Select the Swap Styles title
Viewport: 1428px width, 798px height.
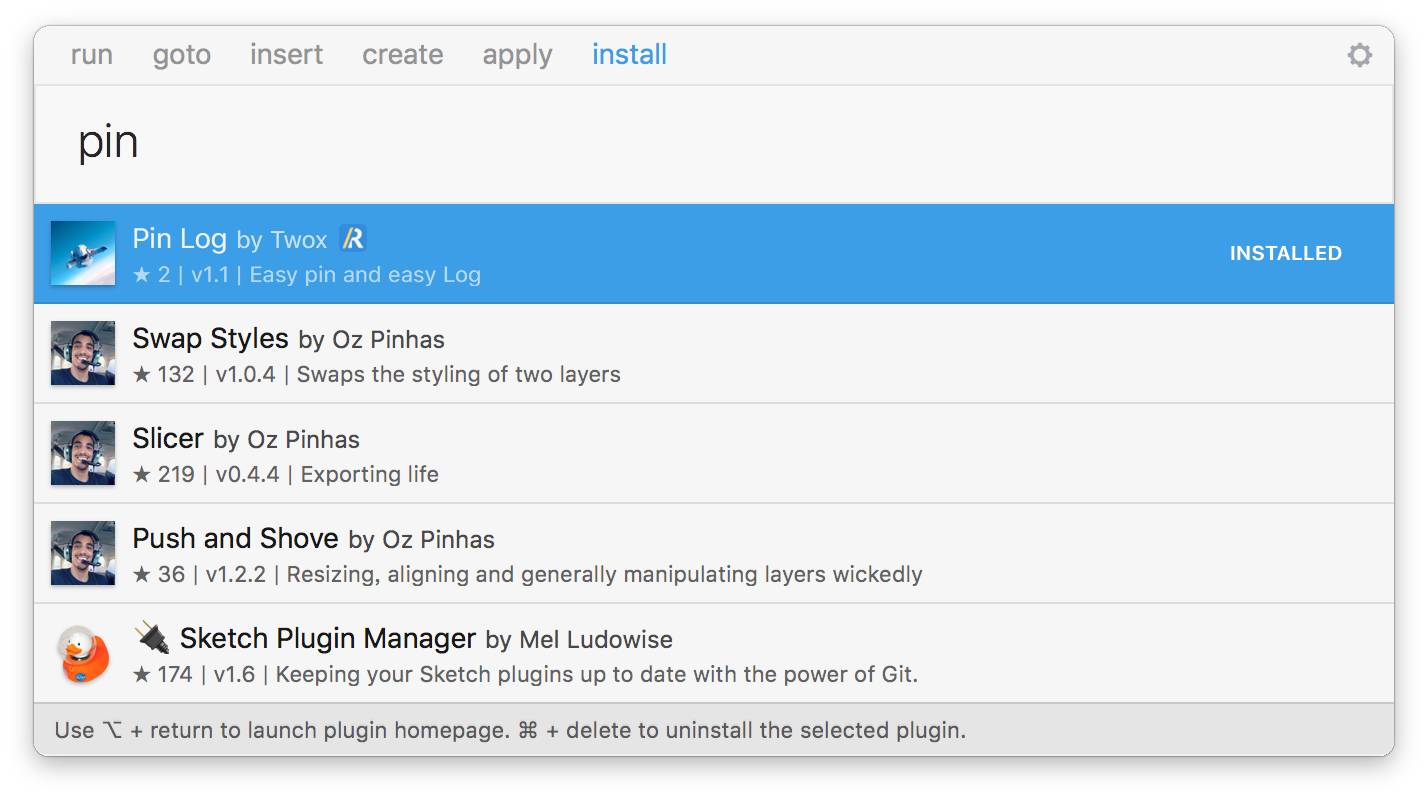[x=211, y=338]
